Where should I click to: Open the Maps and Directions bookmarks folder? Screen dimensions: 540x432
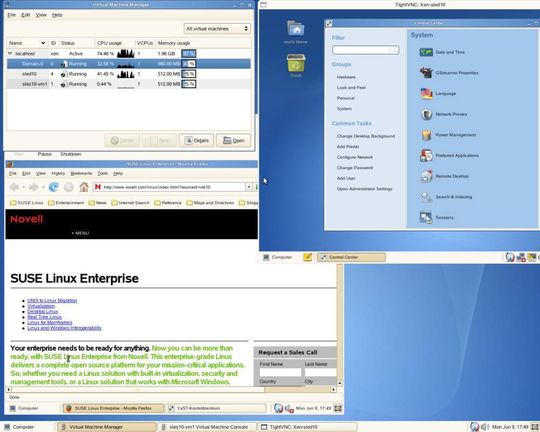coord(210,203)
